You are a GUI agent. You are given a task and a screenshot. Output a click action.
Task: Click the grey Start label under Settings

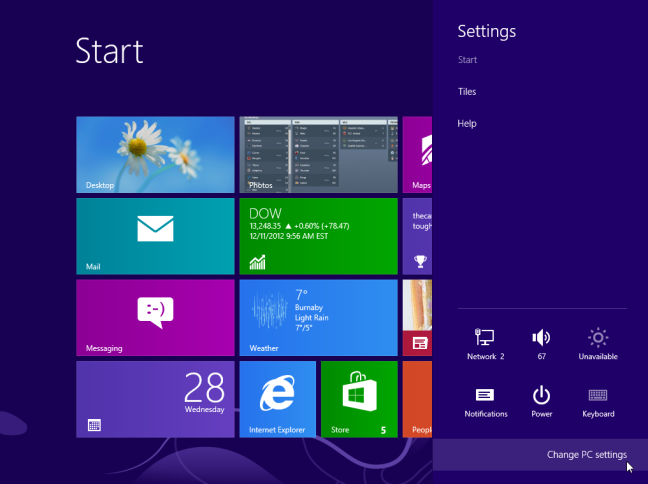467,60
